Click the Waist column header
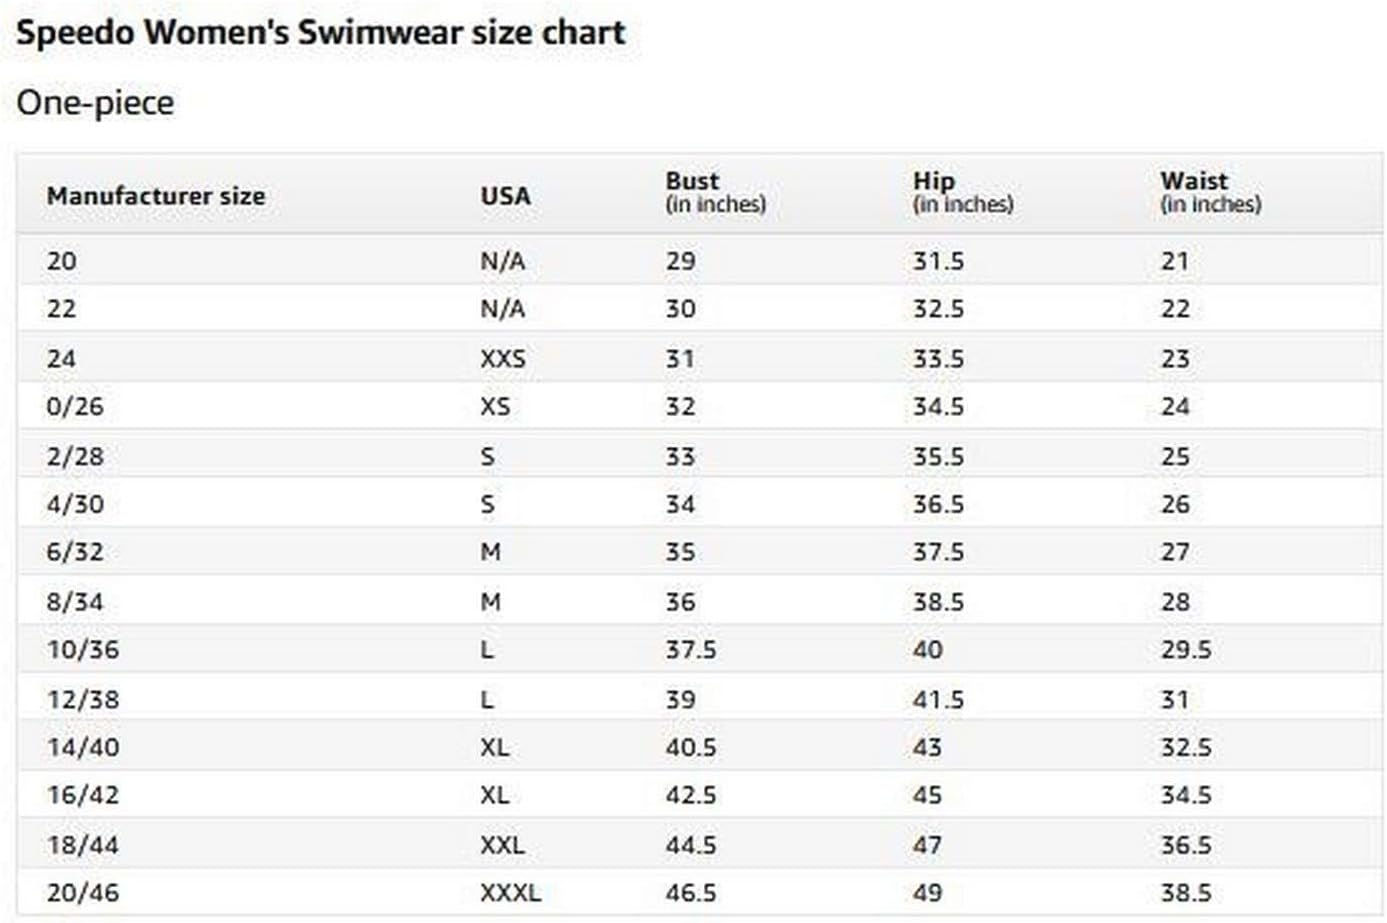1387x923 pixels. (1210, 192)
